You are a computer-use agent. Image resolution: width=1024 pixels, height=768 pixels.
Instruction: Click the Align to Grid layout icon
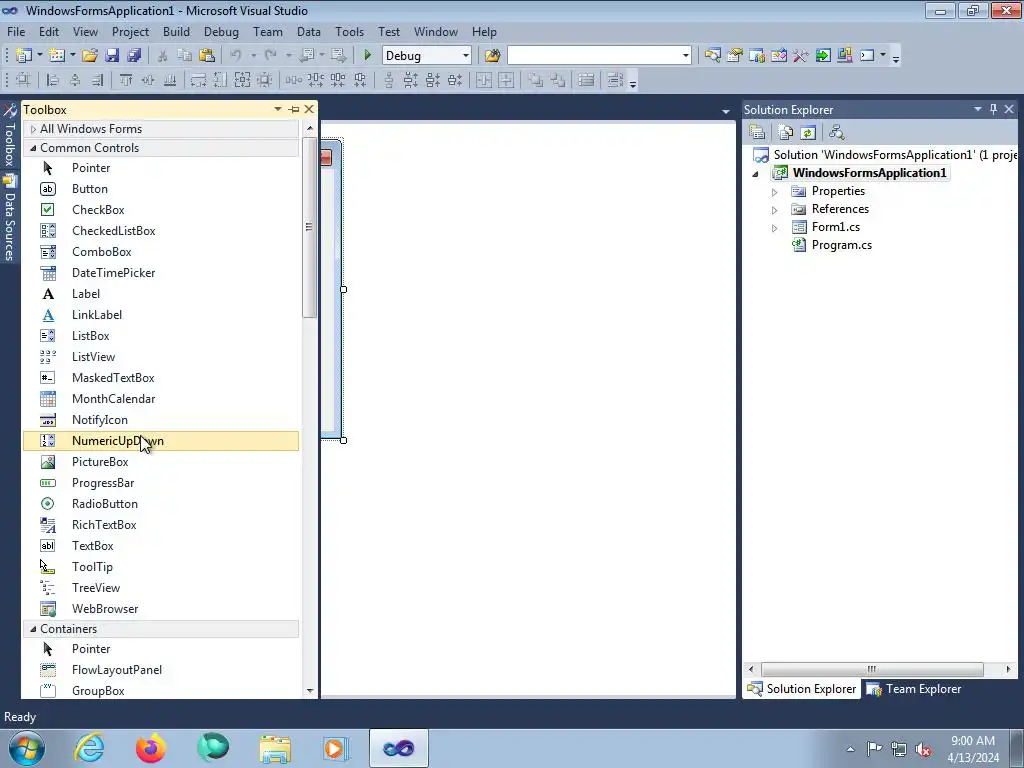[23, 80]
